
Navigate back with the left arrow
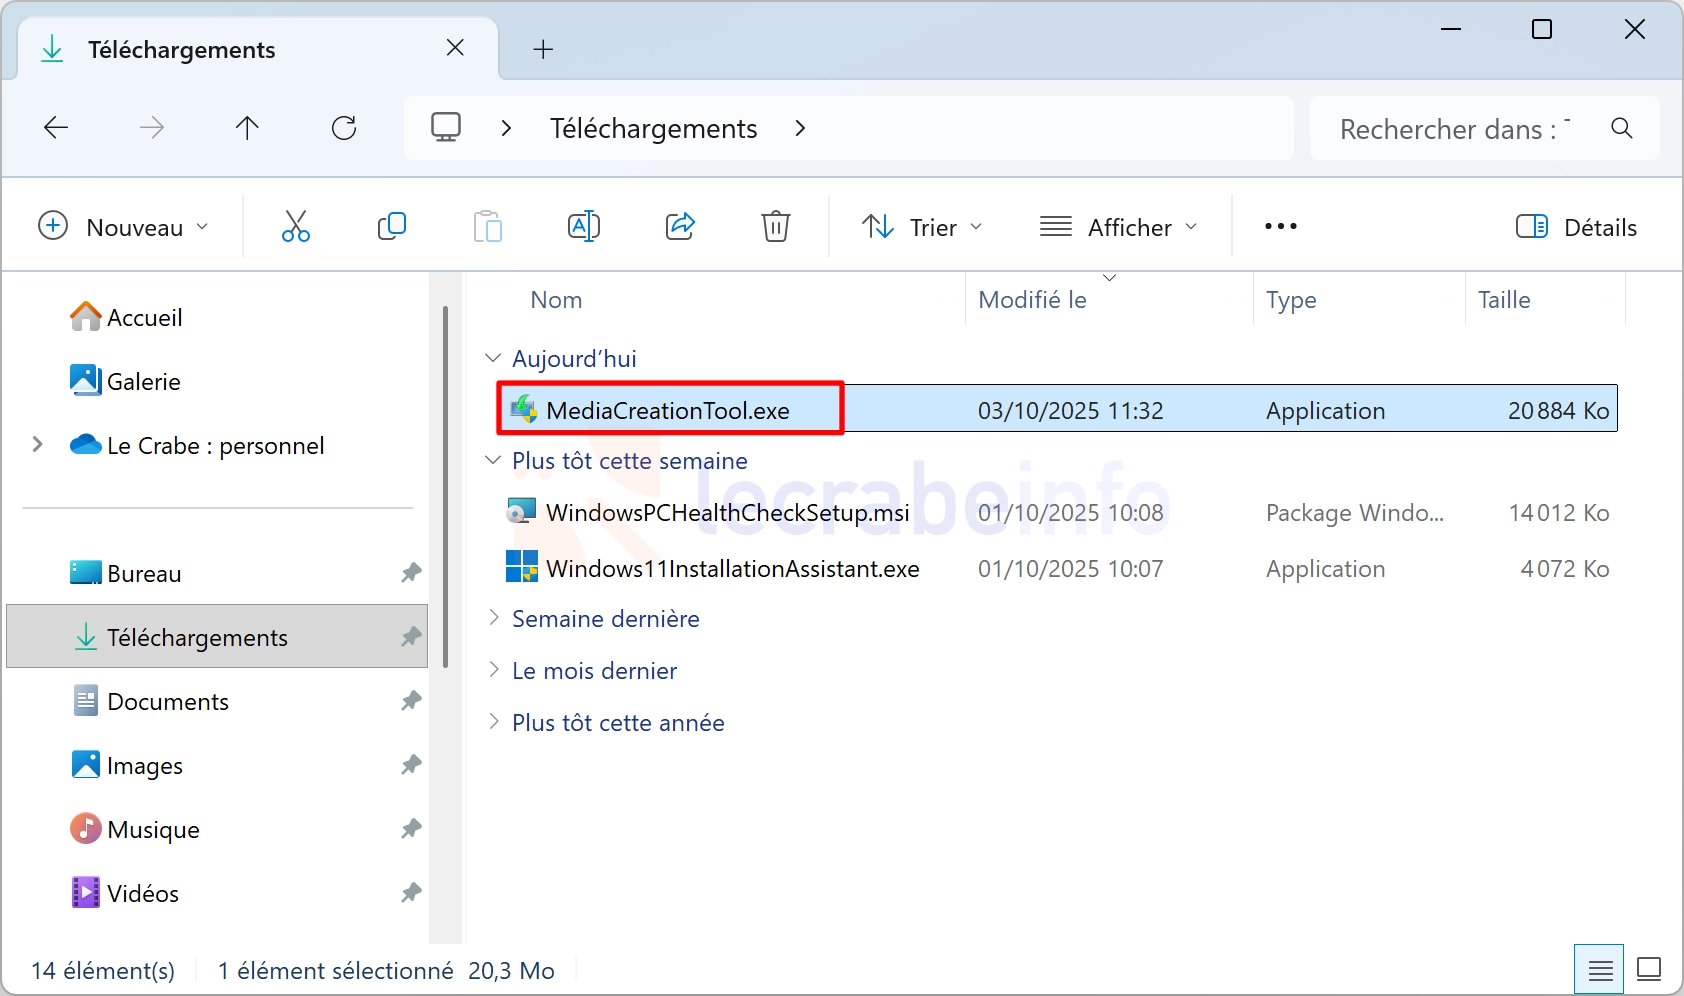click(x=56, y=128)
